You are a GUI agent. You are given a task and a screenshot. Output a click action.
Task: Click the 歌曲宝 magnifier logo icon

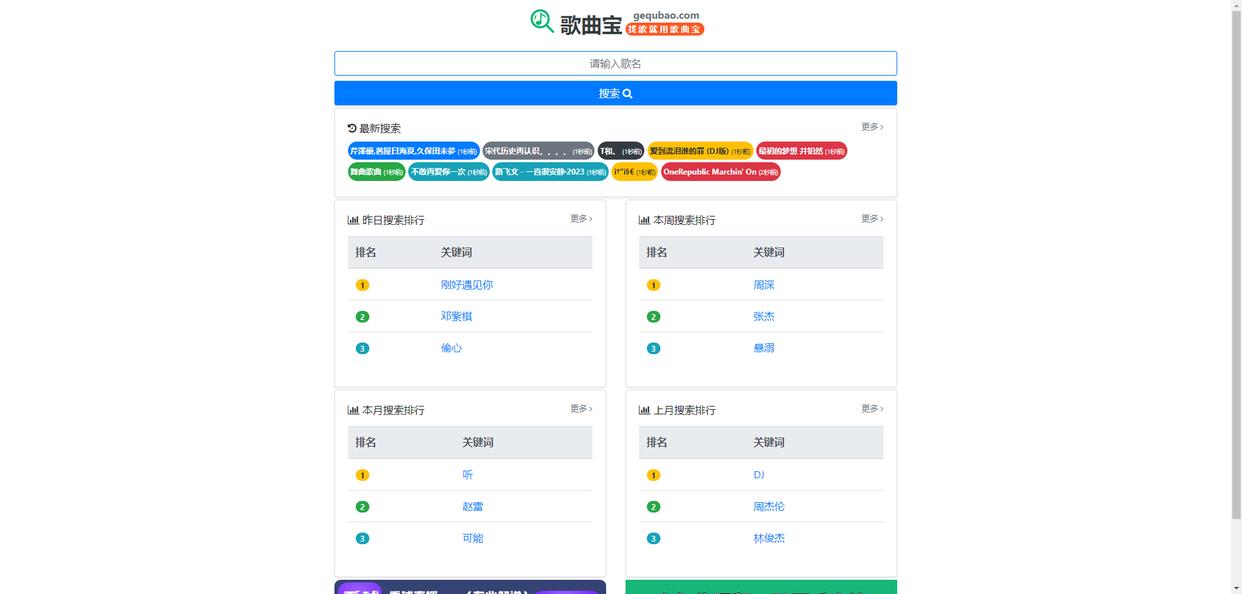pyautogui.click(x=542, y=21)
